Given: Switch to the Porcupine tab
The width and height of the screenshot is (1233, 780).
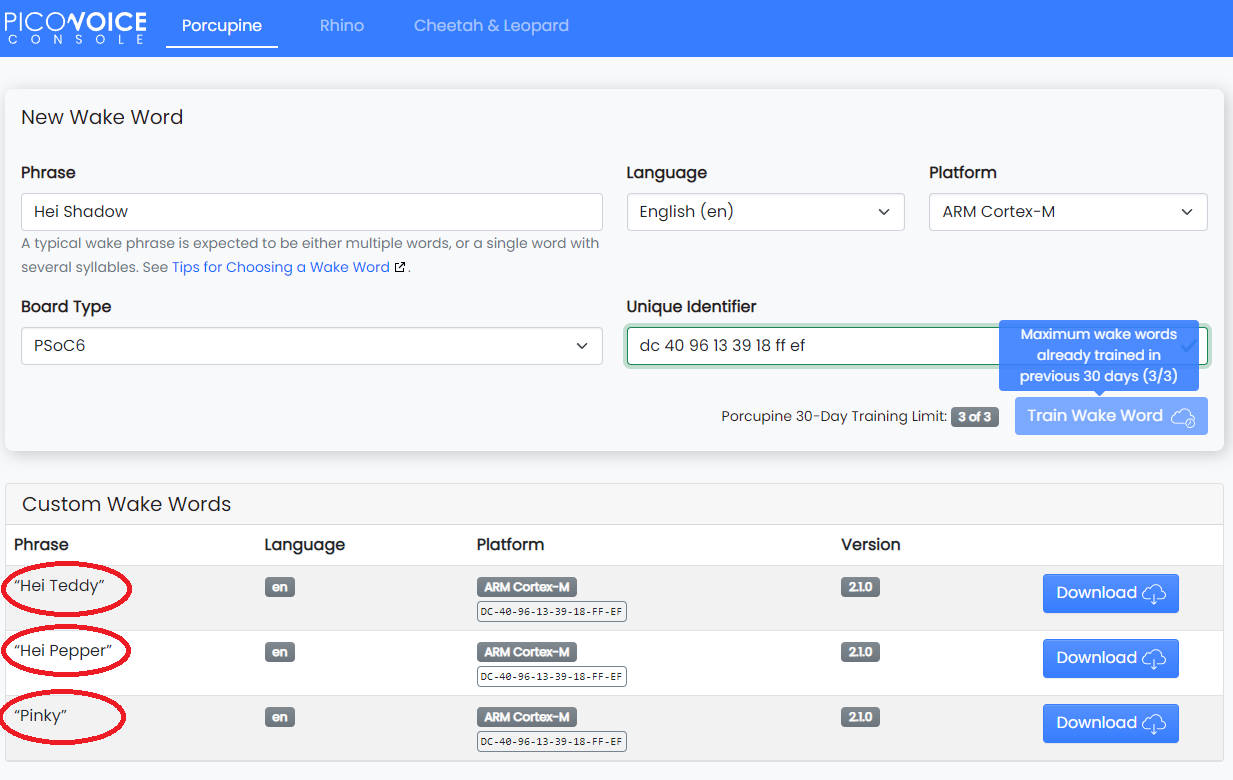Looking at the screenshot, I should click(x=222, y=26).
